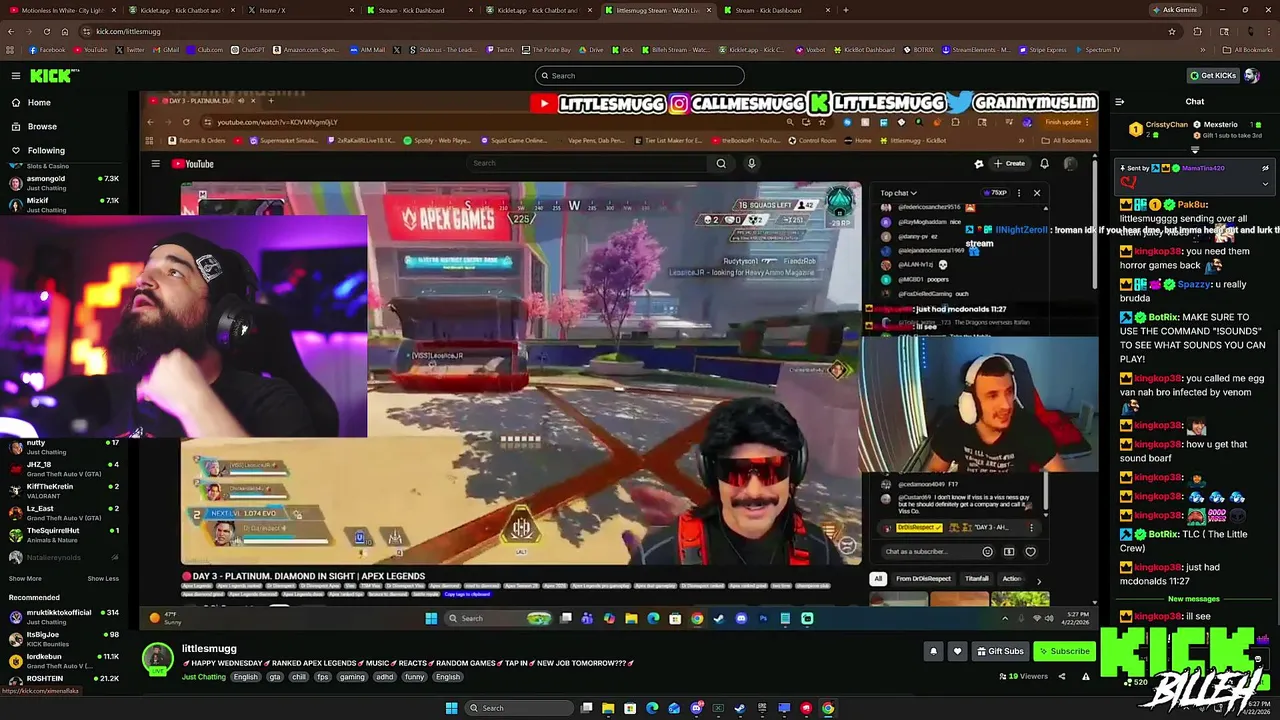Click the Ask Gemini button
The width and height of the screenshot is (1280, 720).
(1175, 10)
